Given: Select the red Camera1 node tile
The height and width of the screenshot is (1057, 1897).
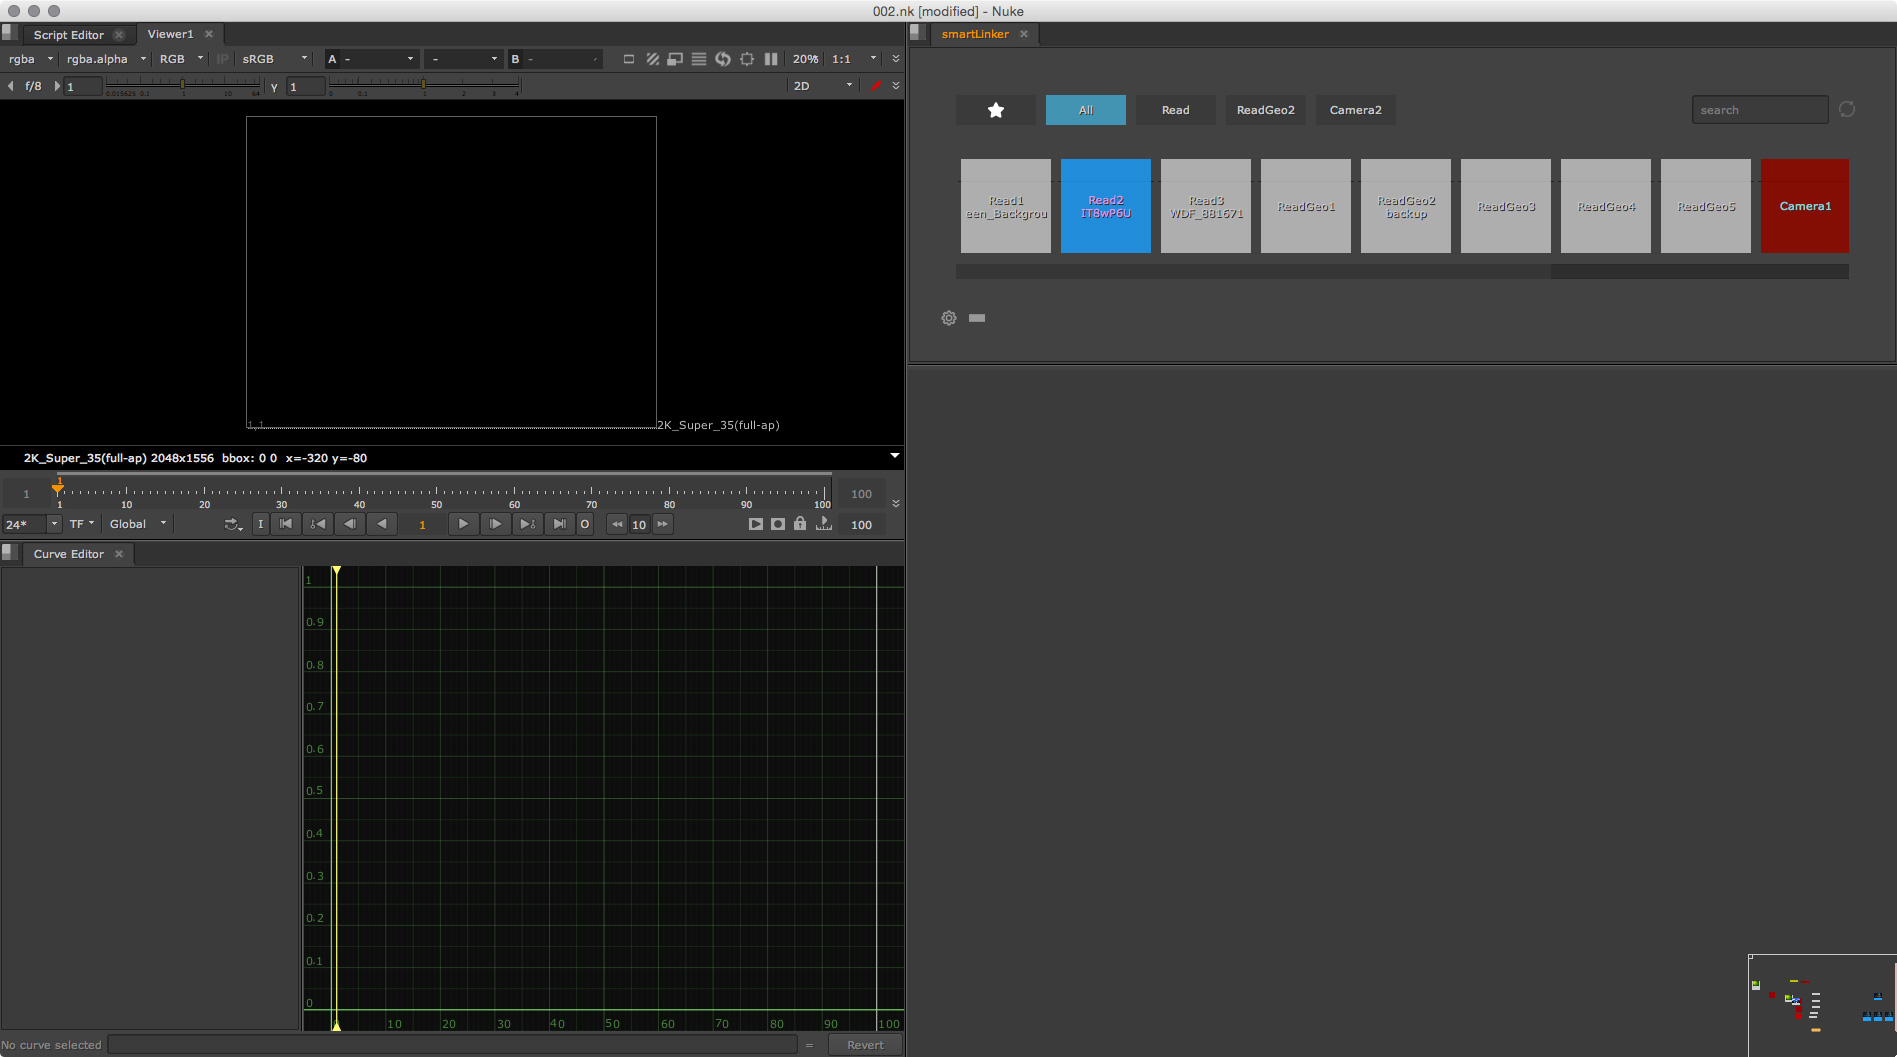Looking at the screenshot, I should pos(1804,206).
